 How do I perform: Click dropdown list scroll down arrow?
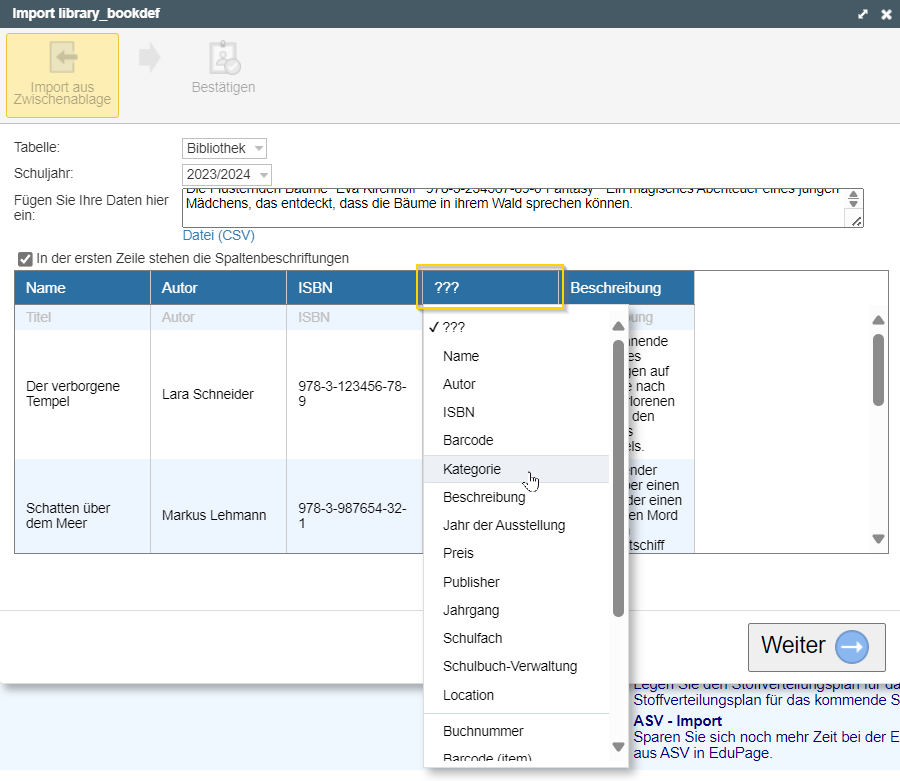(618, 747)
